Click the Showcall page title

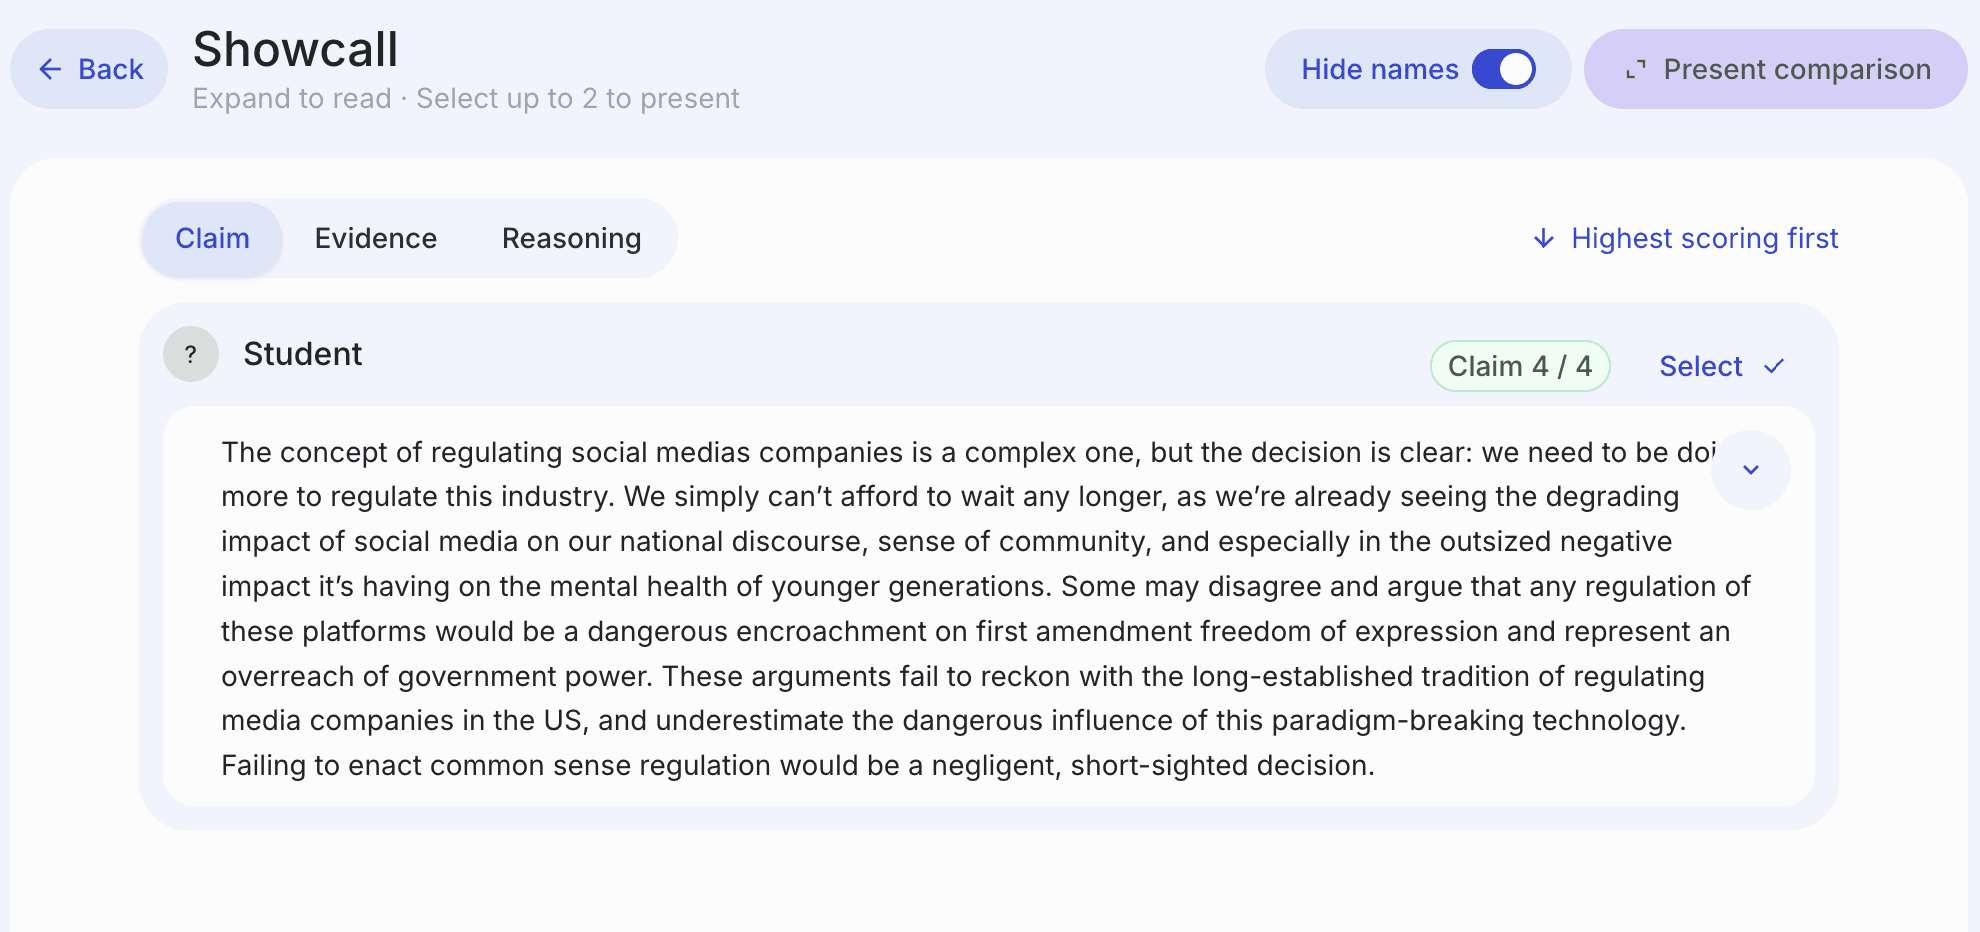(295, 49)
